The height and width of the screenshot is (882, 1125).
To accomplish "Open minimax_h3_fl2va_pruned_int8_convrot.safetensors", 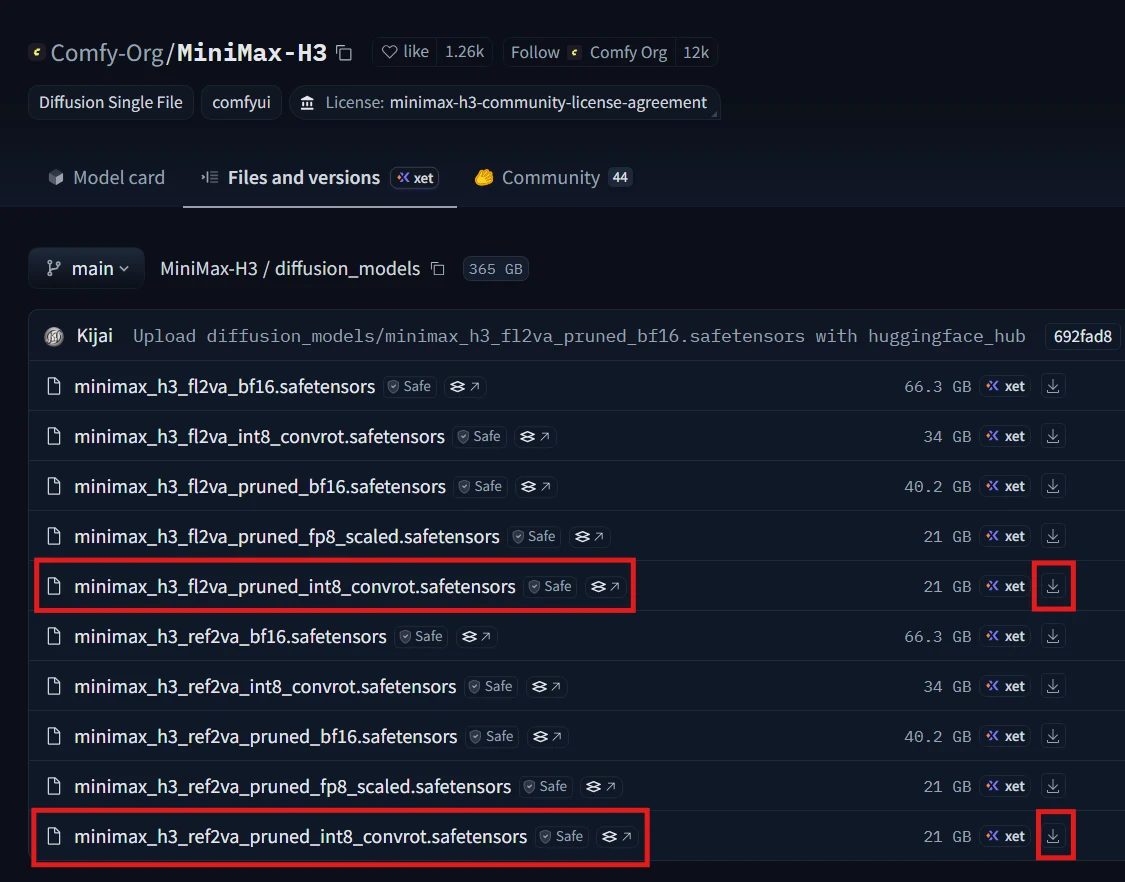I will point(295,586).
